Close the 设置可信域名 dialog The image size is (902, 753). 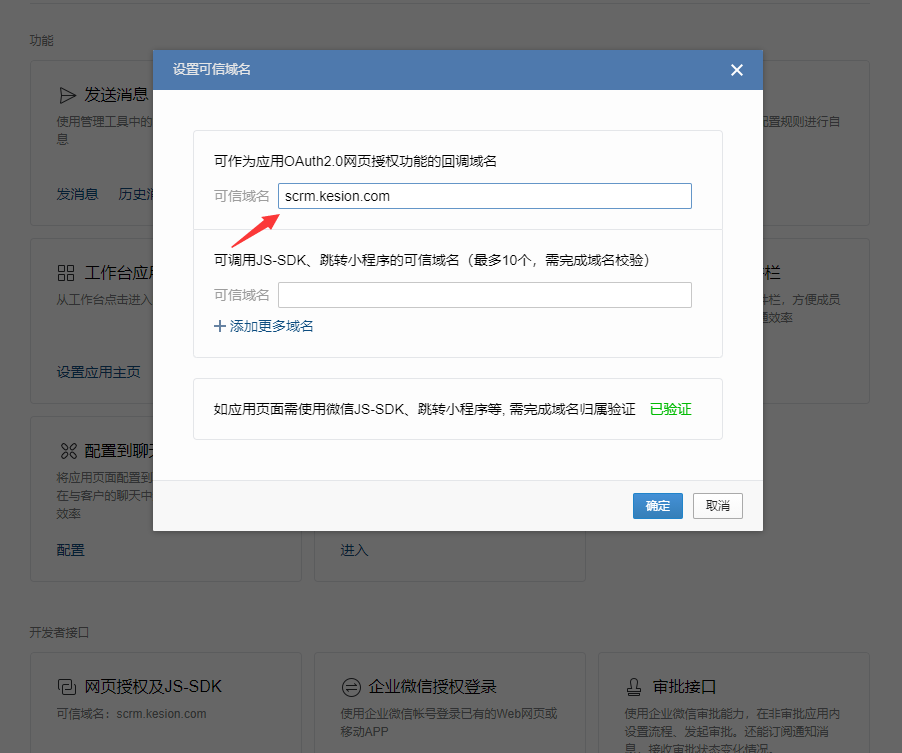[736, 70]
